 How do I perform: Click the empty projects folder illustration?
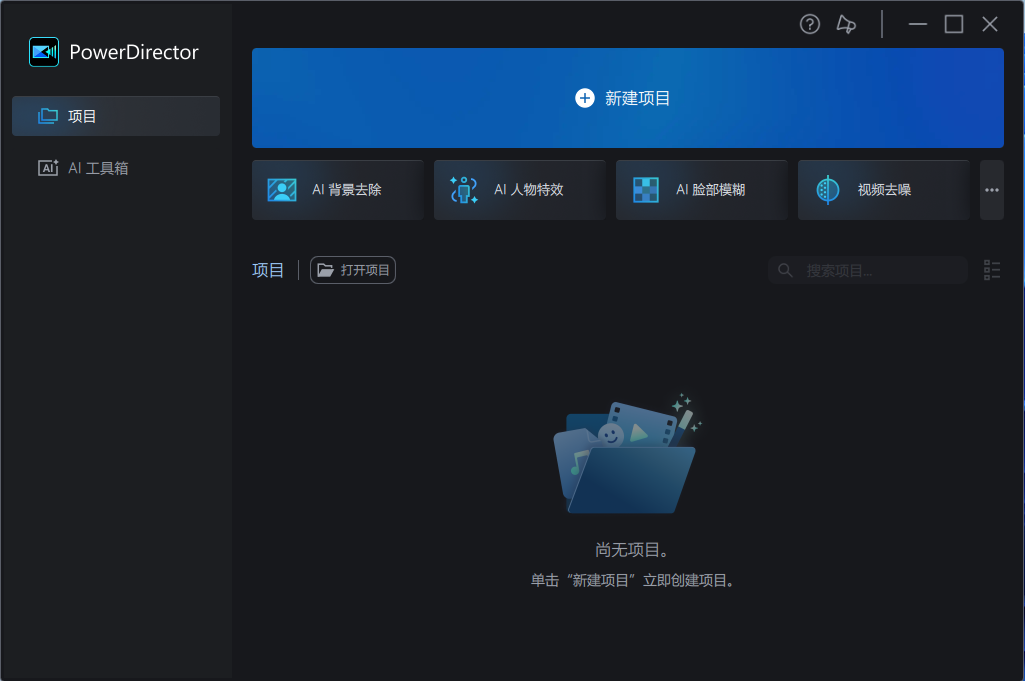coord(627,454)
